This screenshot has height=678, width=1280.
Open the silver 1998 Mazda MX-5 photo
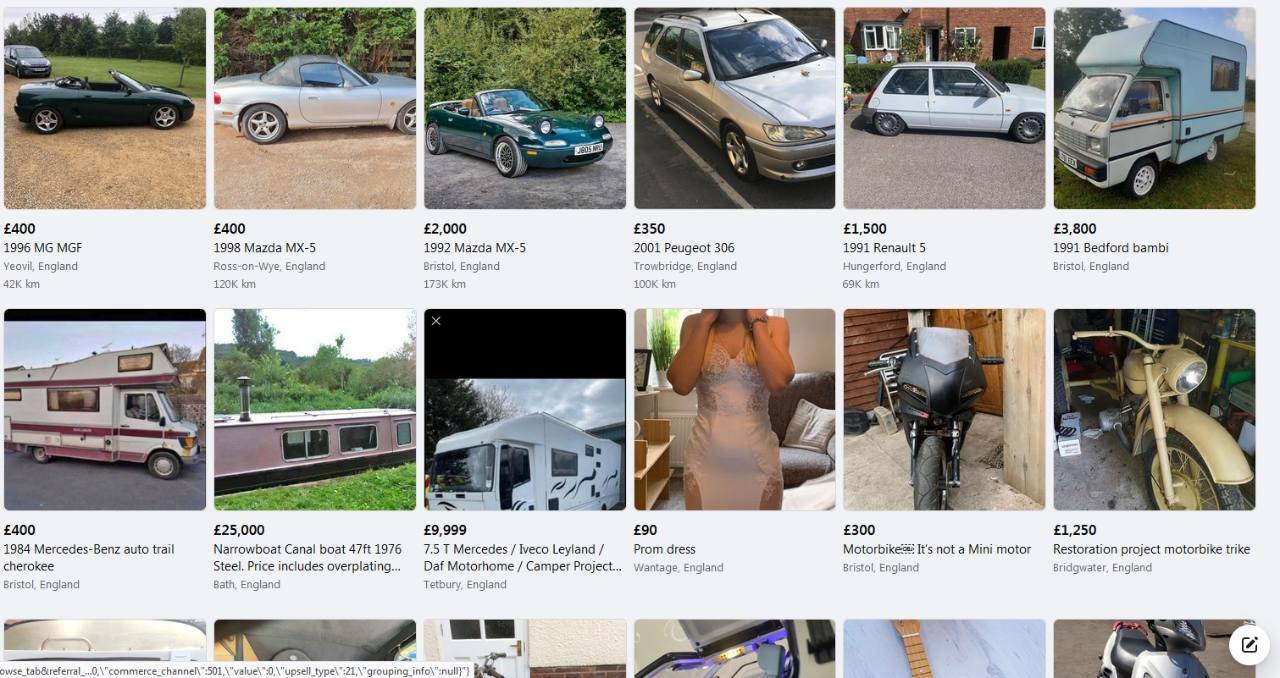click(x=315, y=108)
